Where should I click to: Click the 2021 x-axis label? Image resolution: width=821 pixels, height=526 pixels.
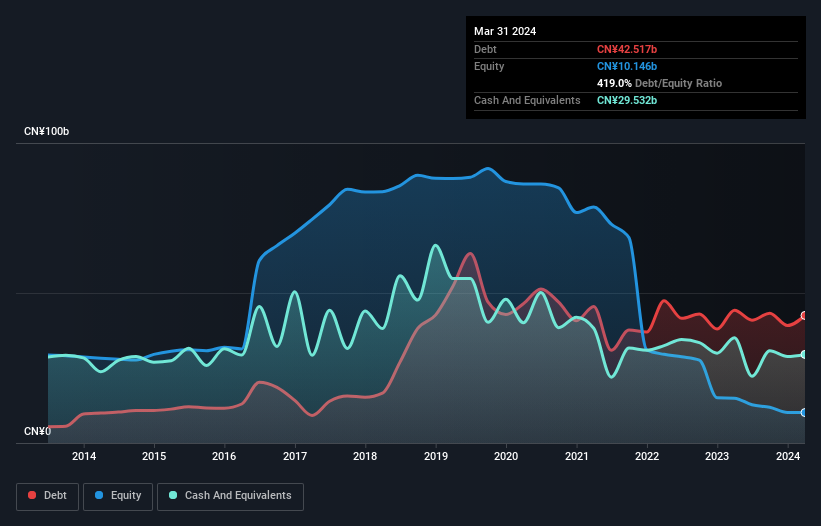point(576,456)
